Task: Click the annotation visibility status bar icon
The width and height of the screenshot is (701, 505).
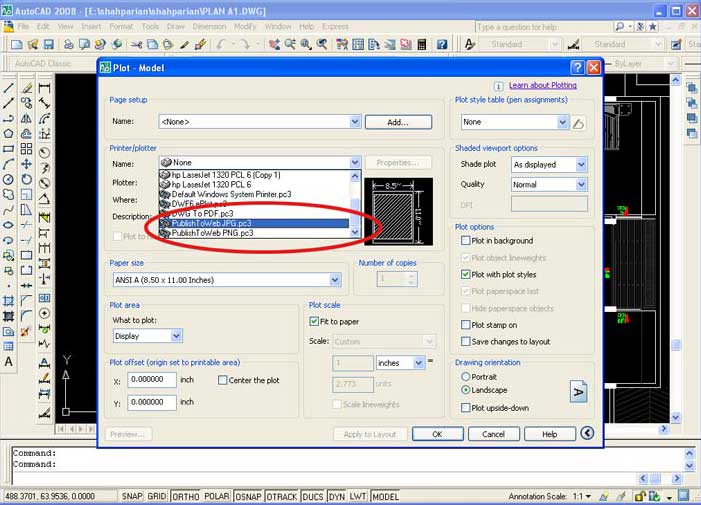Action: click(604, 496)
